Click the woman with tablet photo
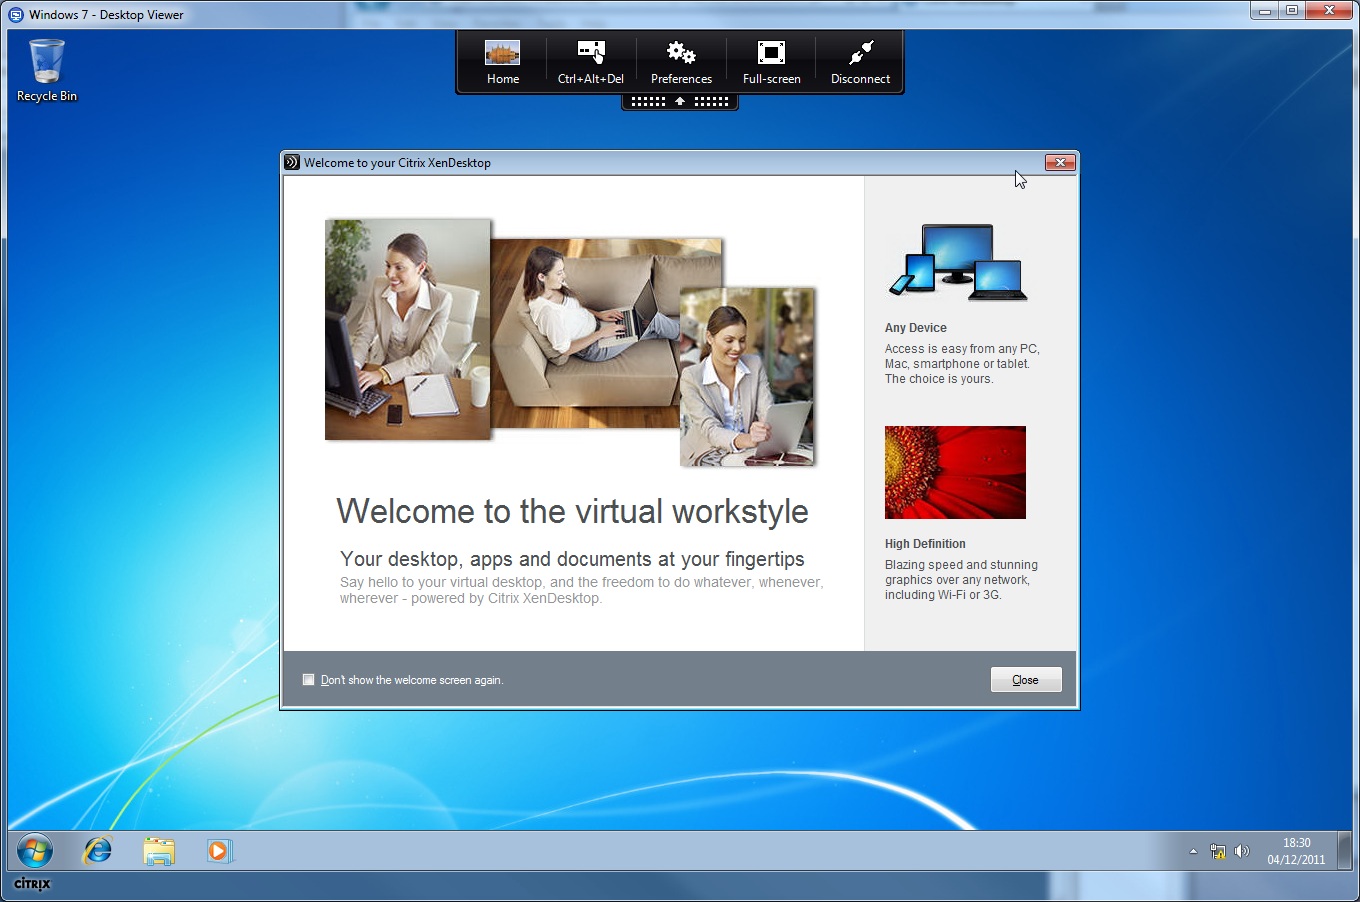1360x902 pixels. coord(747,377)
